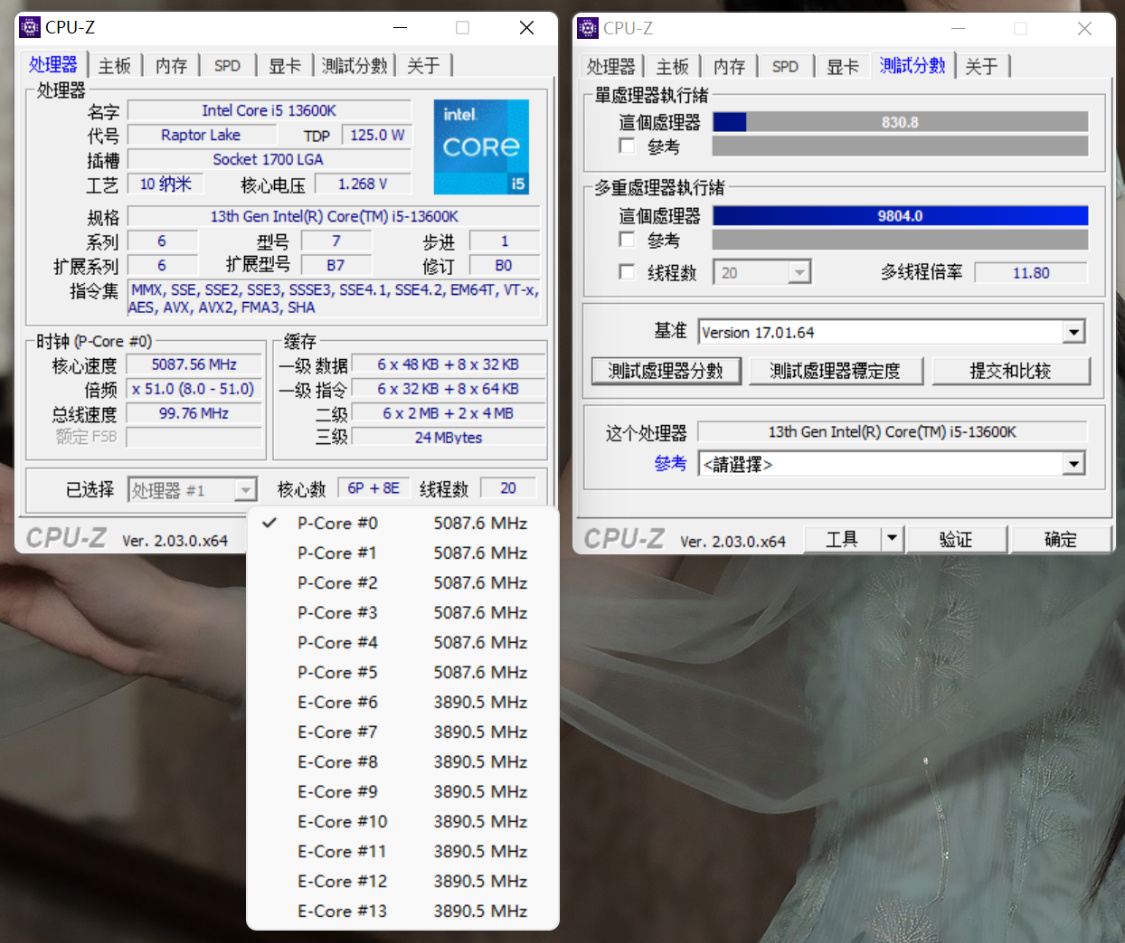This screenshot has width=1125, height=943.
Task: Open 内存 tab in right window
Action: (729, 67)
